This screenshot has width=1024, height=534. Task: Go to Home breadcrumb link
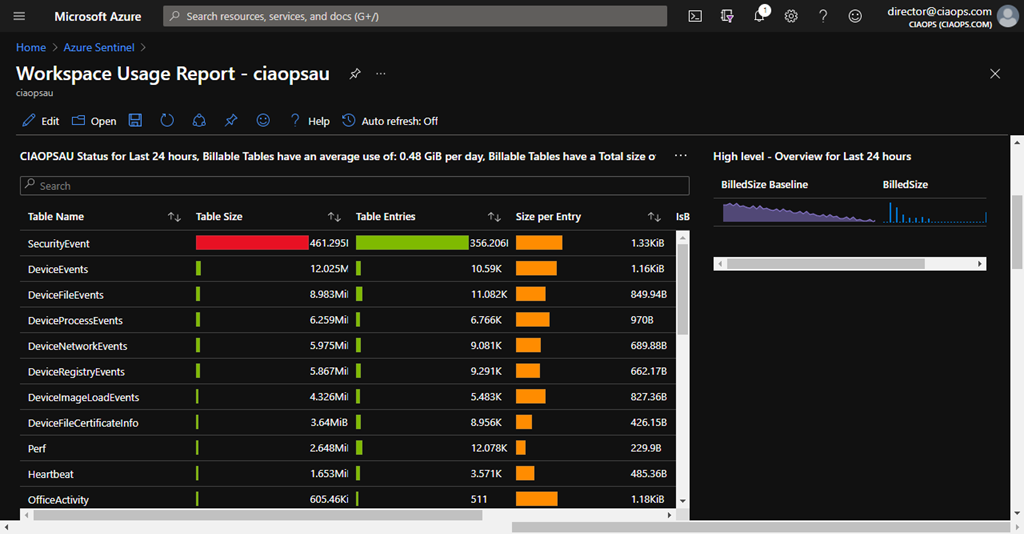31,47
